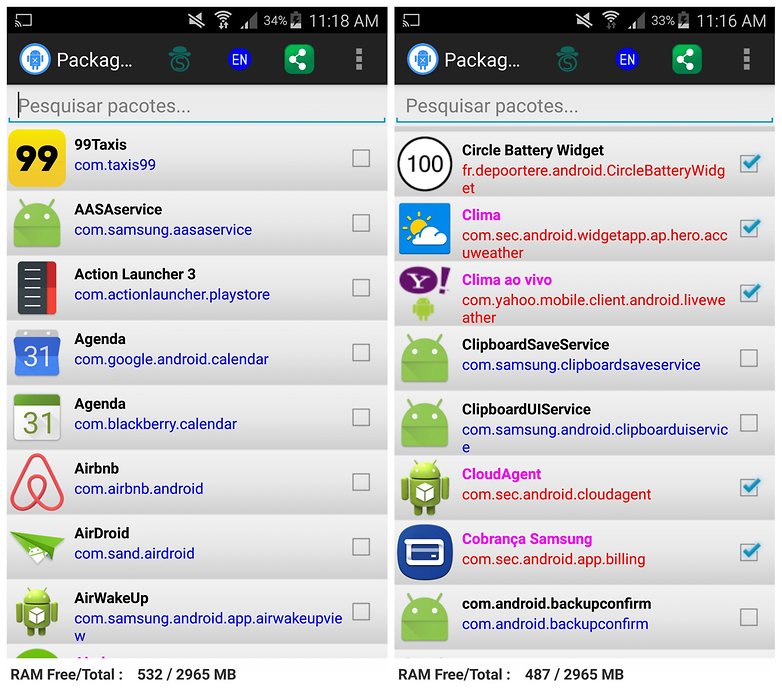Tap the Action Launcher 3 app icon
The height and width of the screenshot is (696, 782).
(37, 288)
